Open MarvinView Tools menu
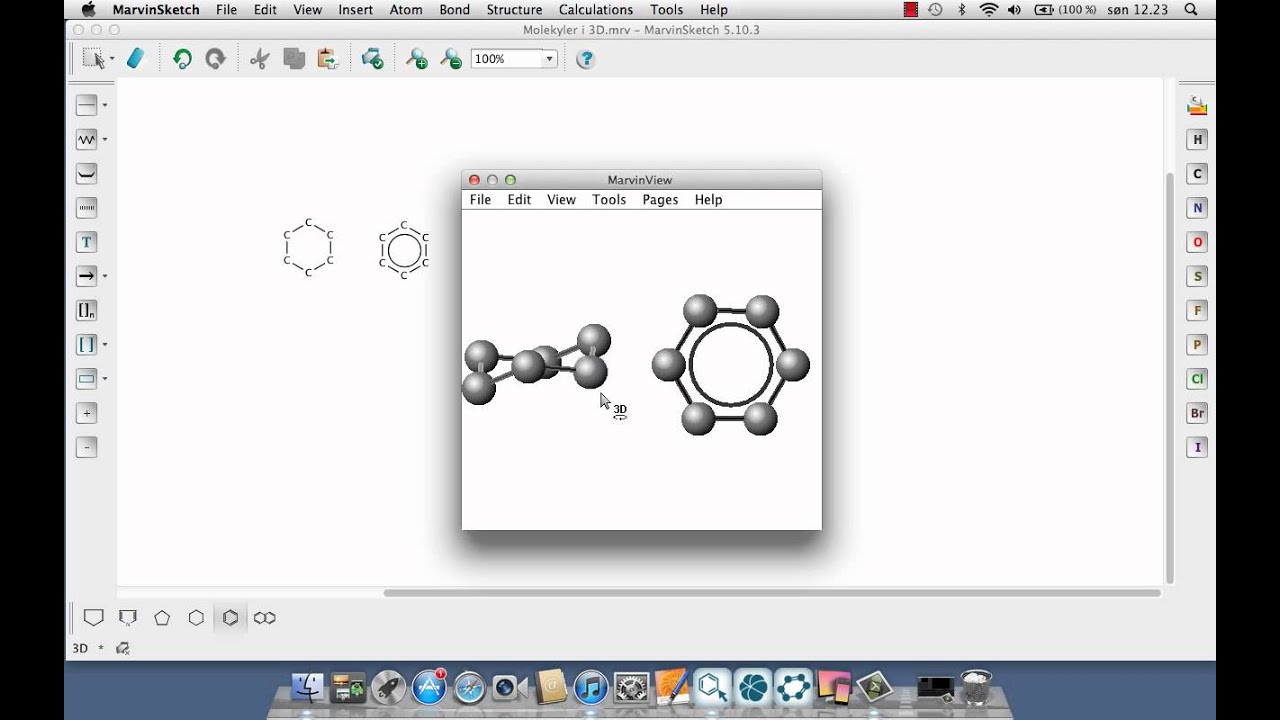1280x720 pixels. tap(609, 200)
